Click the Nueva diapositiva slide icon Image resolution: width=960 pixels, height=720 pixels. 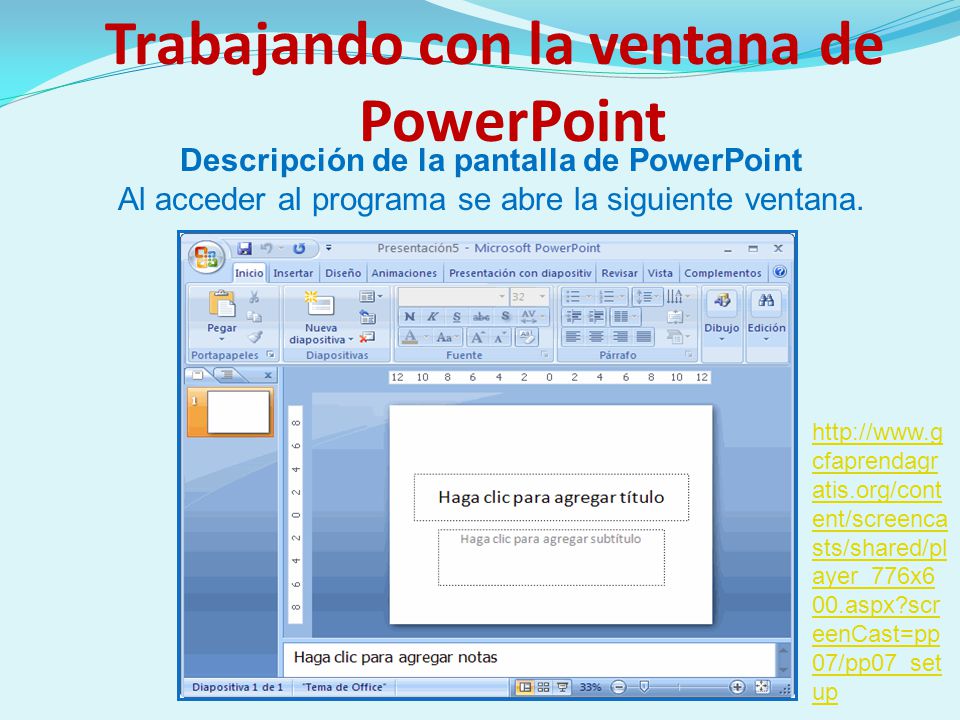(320, 304)
